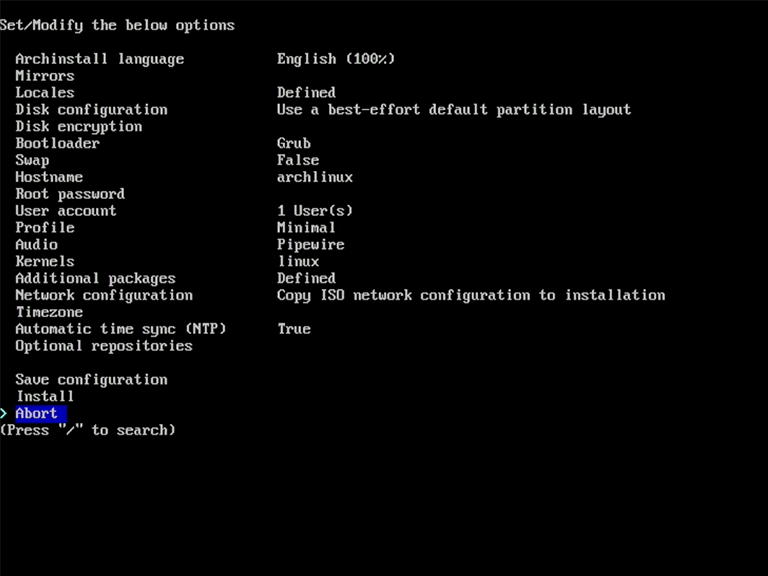
Task: Toggle the Swap setting
Action: coord(32,160)
